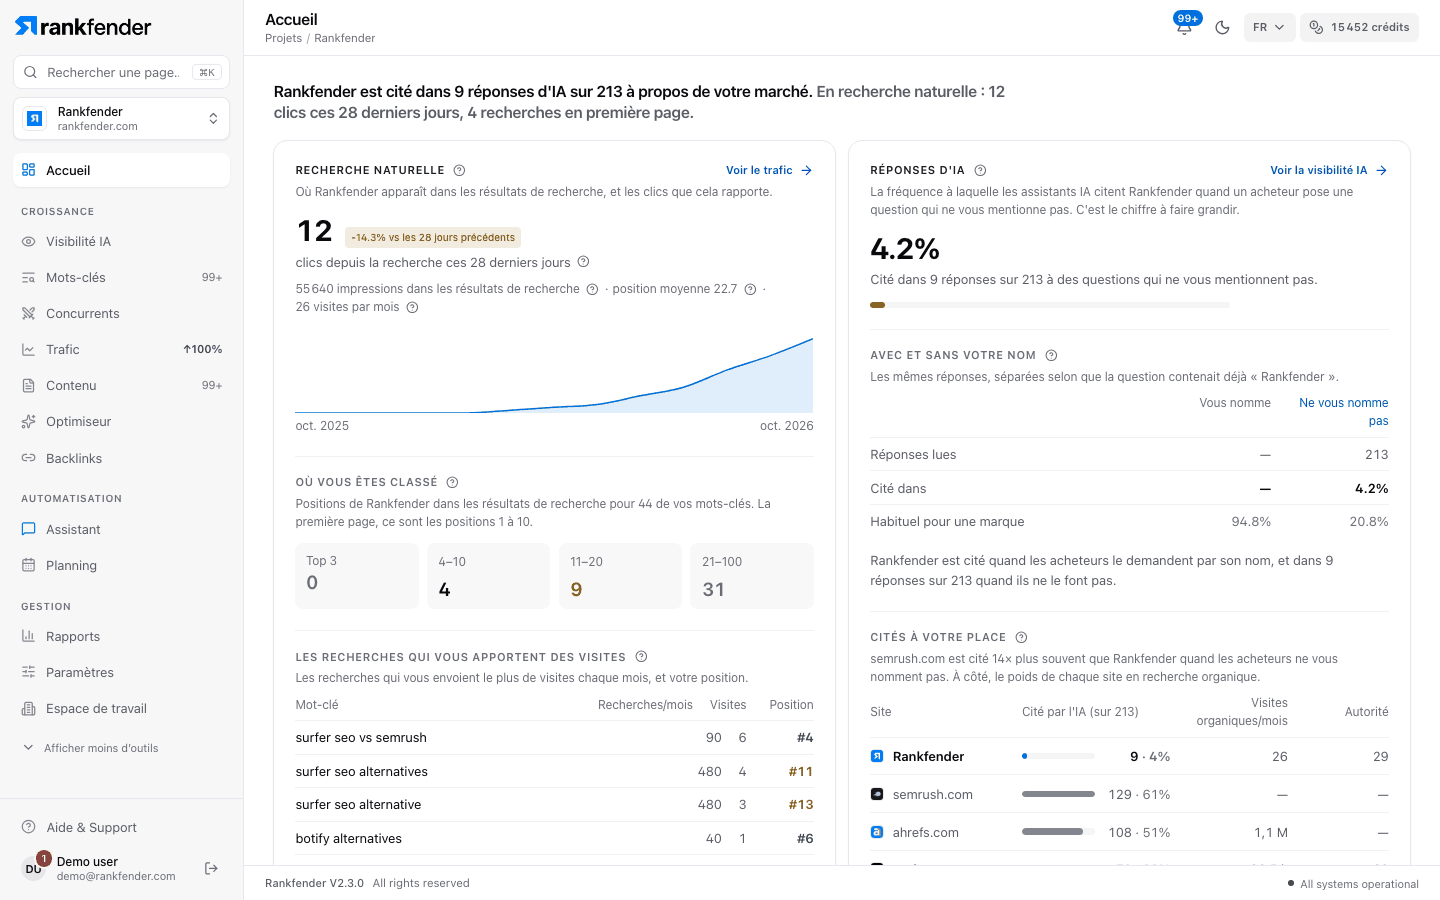
Task: Click the Ne vous nomme pas column header
Action: tap(1343, 412)
